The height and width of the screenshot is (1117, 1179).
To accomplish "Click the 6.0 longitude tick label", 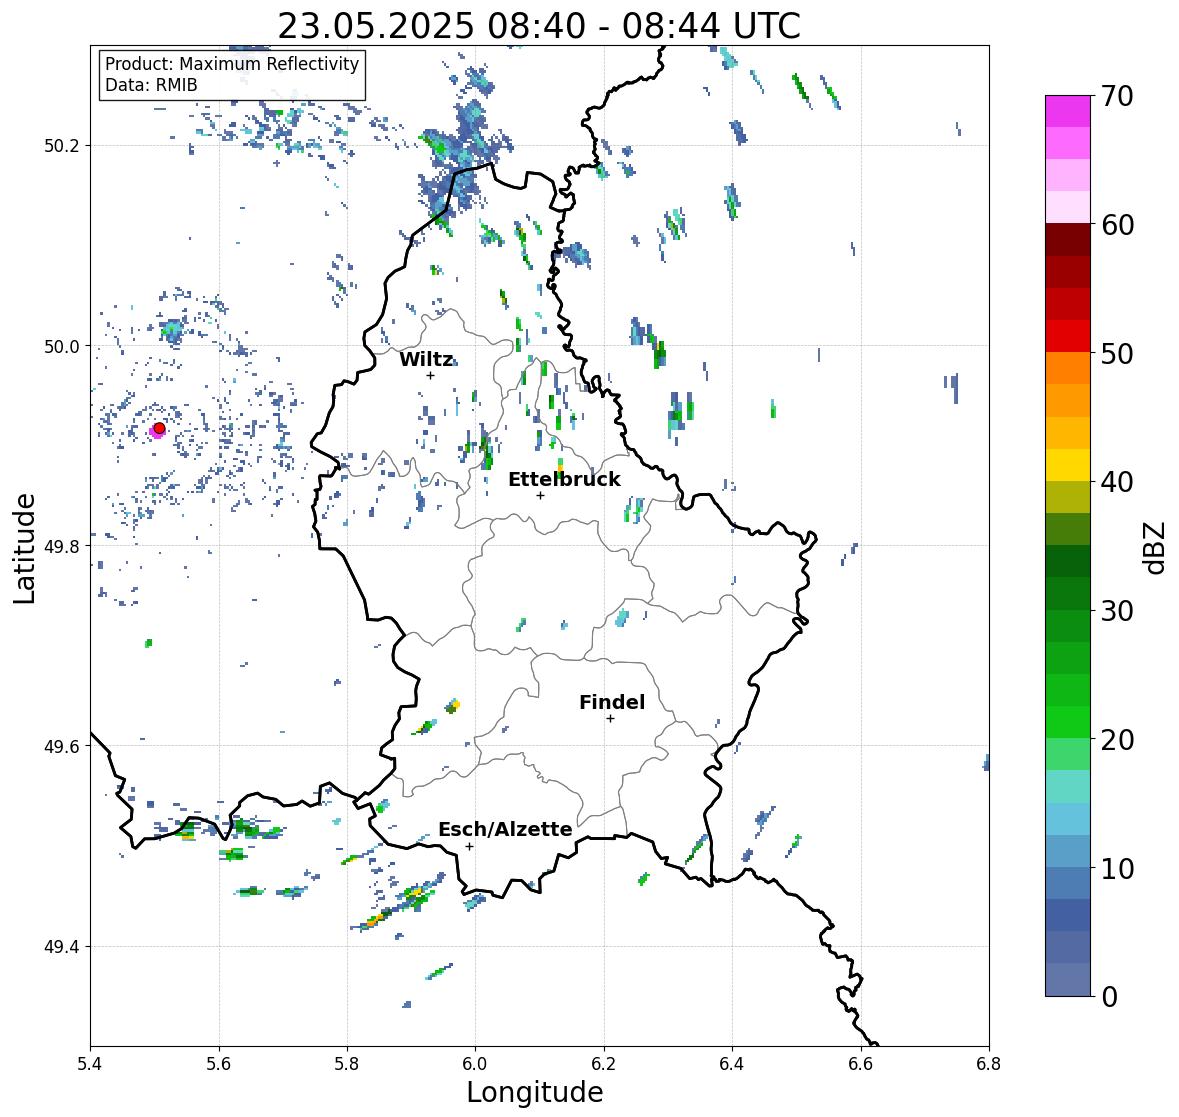I will tap(475, 1063).
